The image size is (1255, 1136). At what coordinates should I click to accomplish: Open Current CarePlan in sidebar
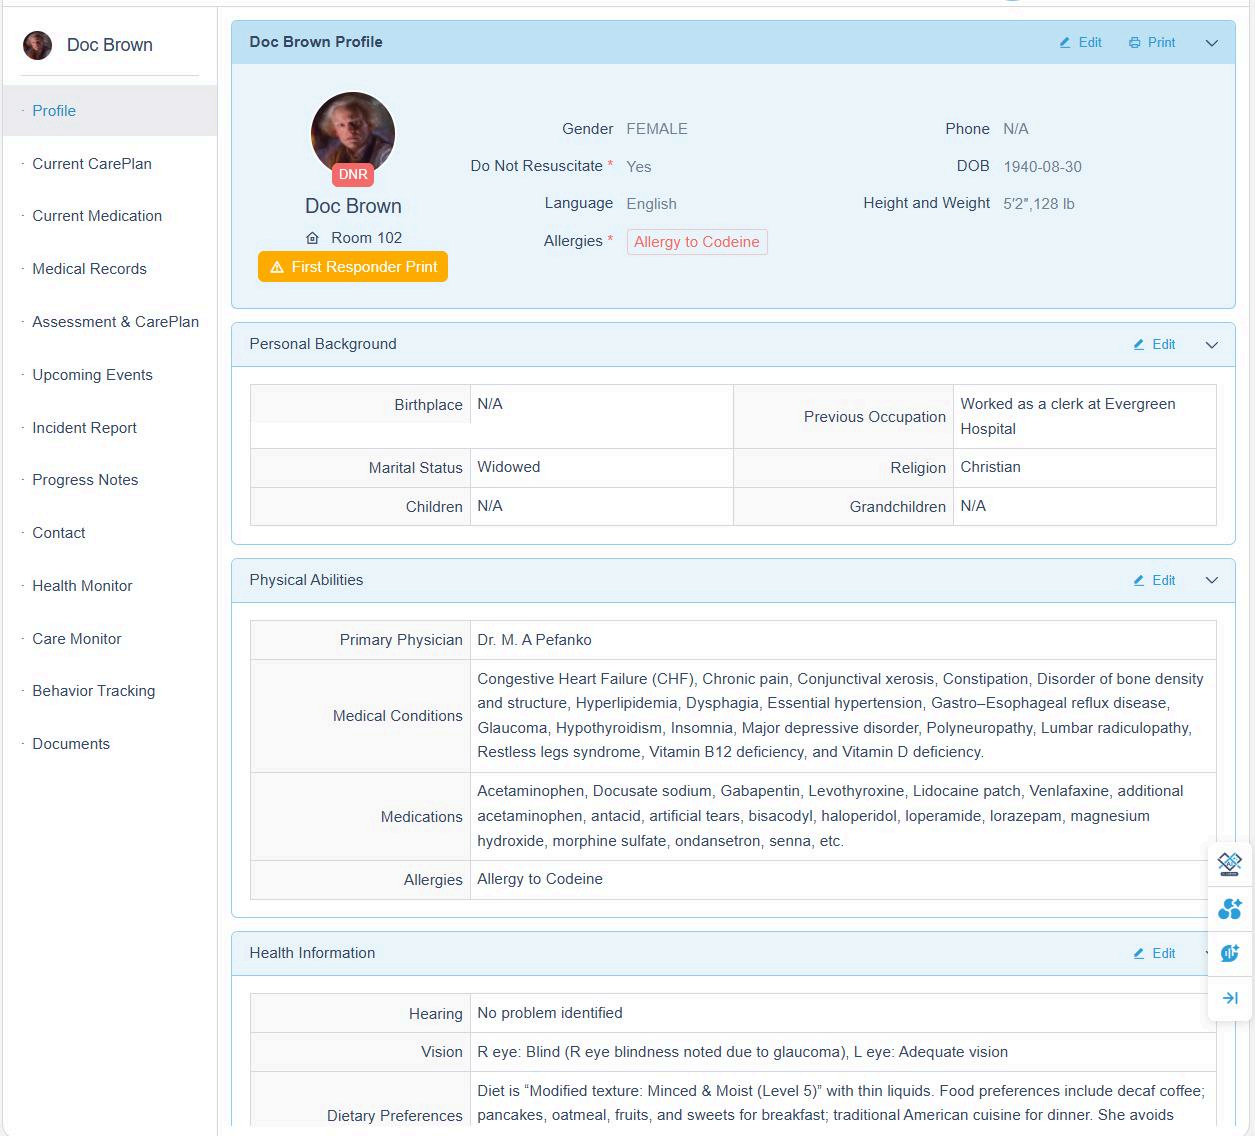click(x=92, y=164)
